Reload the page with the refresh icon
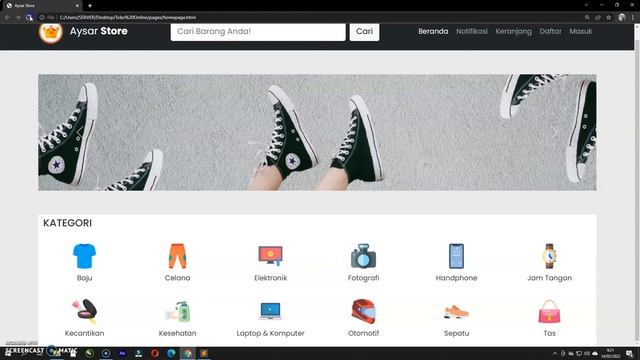 [29, 18]
